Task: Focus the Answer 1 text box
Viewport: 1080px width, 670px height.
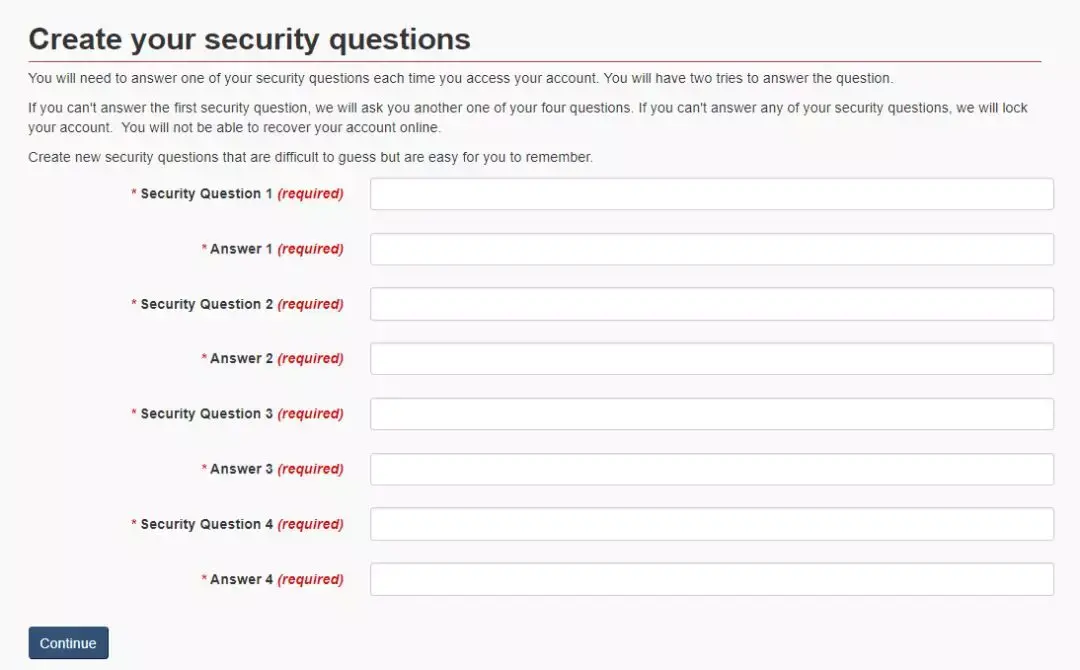Action: (711, 249)
